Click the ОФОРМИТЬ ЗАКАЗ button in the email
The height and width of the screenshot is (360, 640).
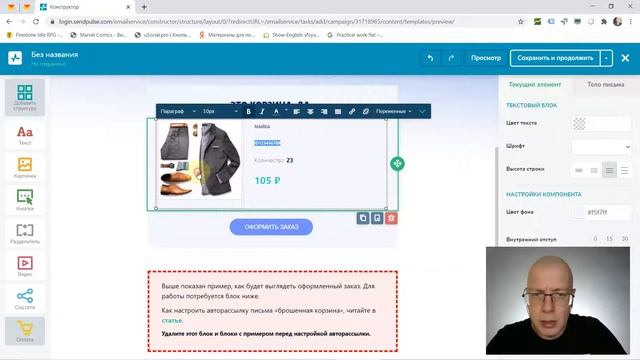pos(271,227)
